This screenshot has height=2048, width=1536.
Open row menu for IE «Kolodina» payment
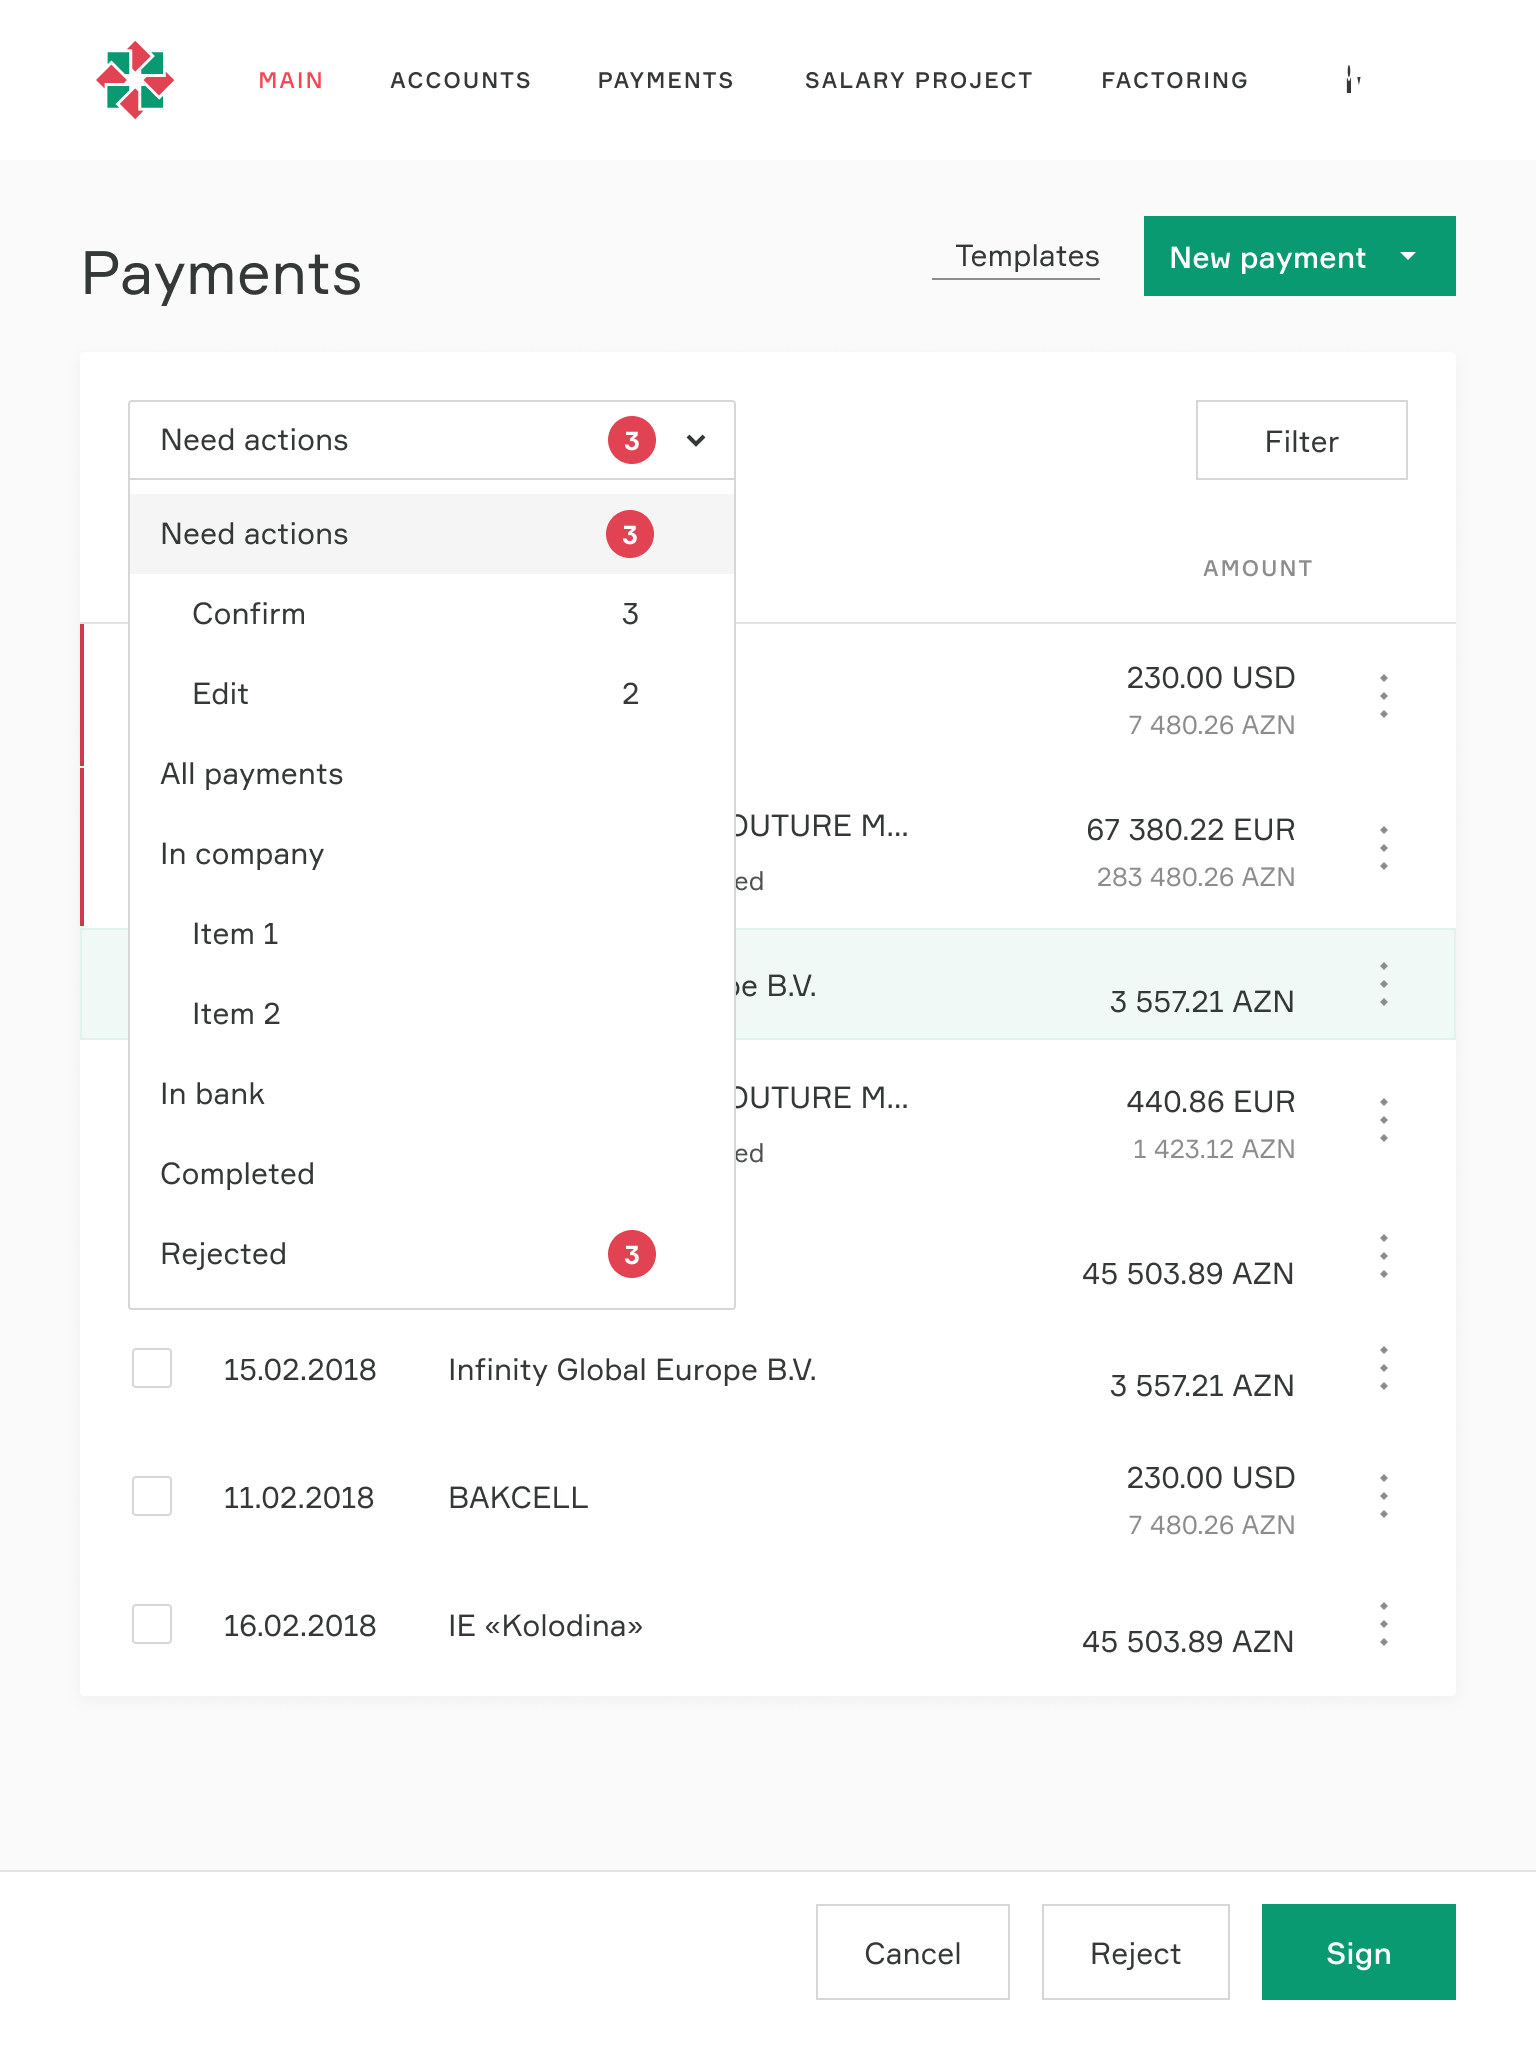1384,1625
